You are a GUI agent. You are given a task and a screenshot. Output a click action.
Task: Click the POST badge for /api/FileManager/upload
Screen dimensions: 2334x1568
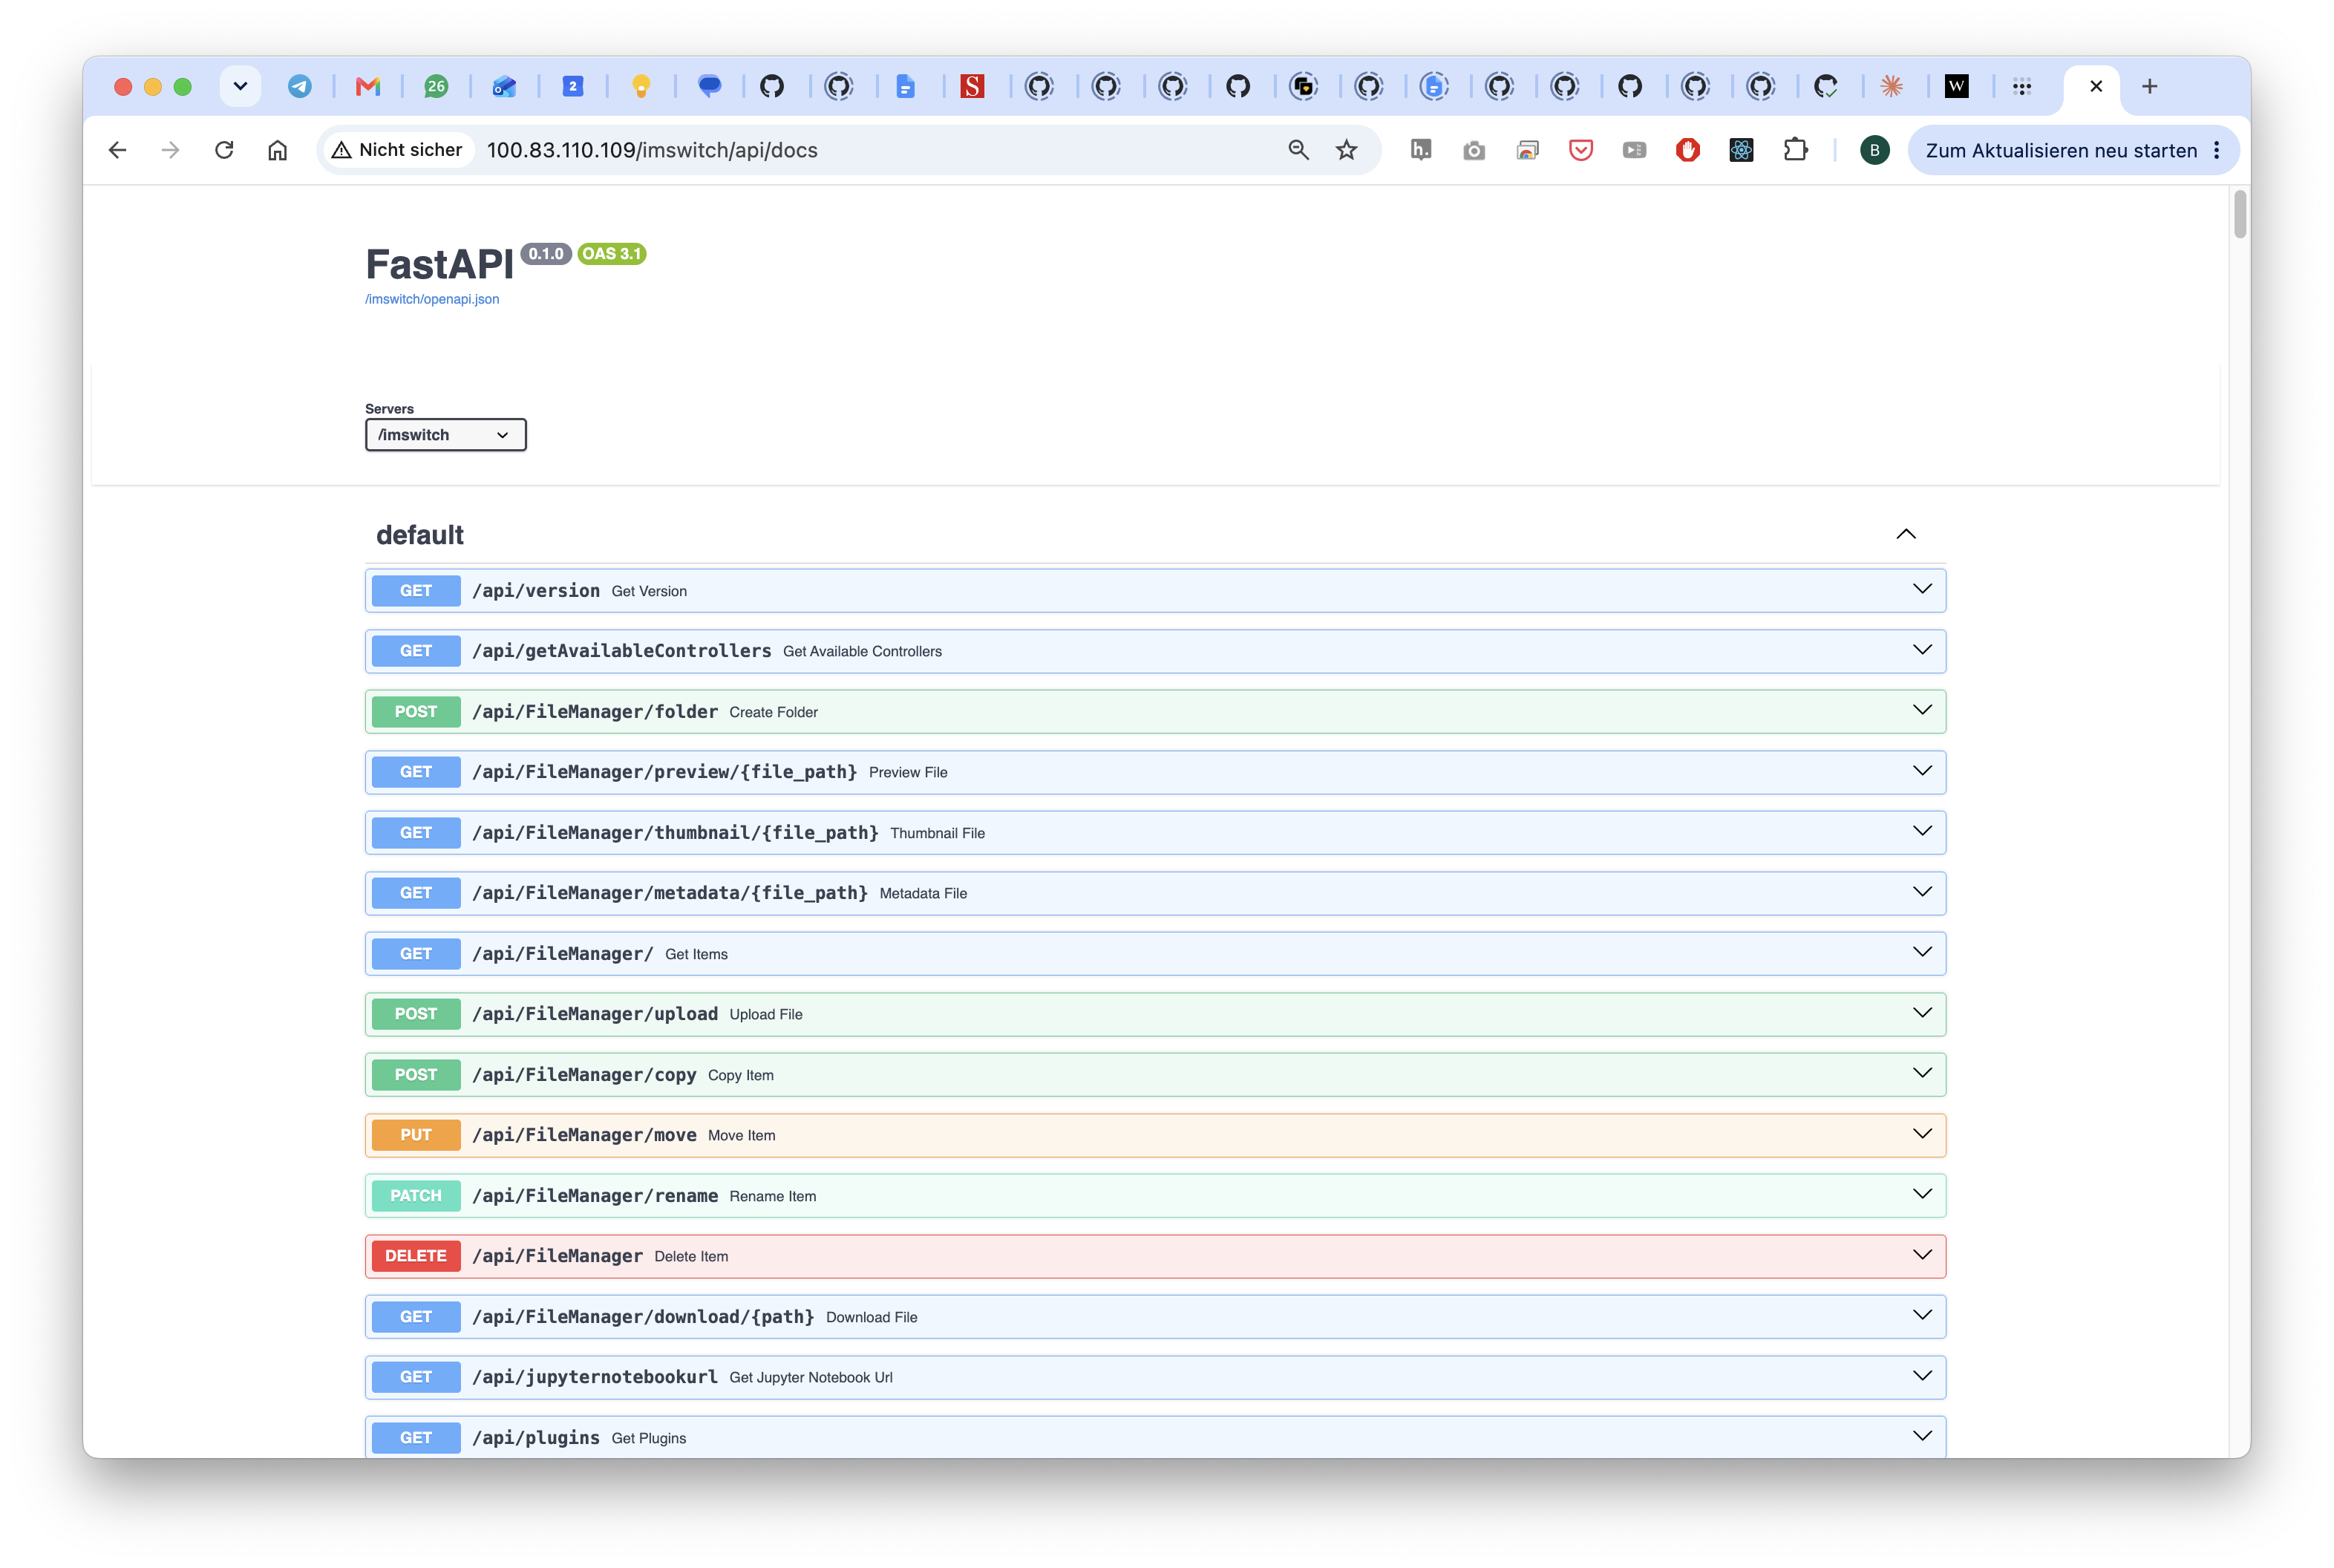click(x=416, y=1014)
